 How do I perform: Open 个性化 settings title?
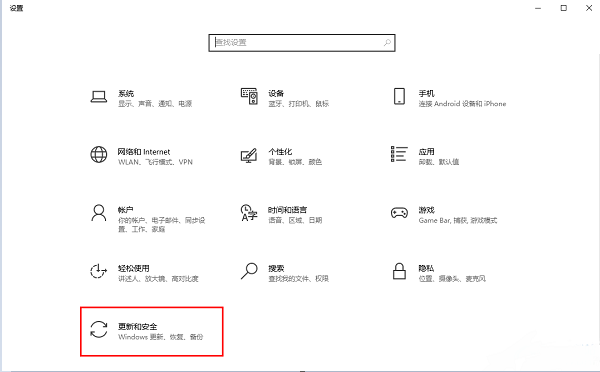(x=280, y=152)
